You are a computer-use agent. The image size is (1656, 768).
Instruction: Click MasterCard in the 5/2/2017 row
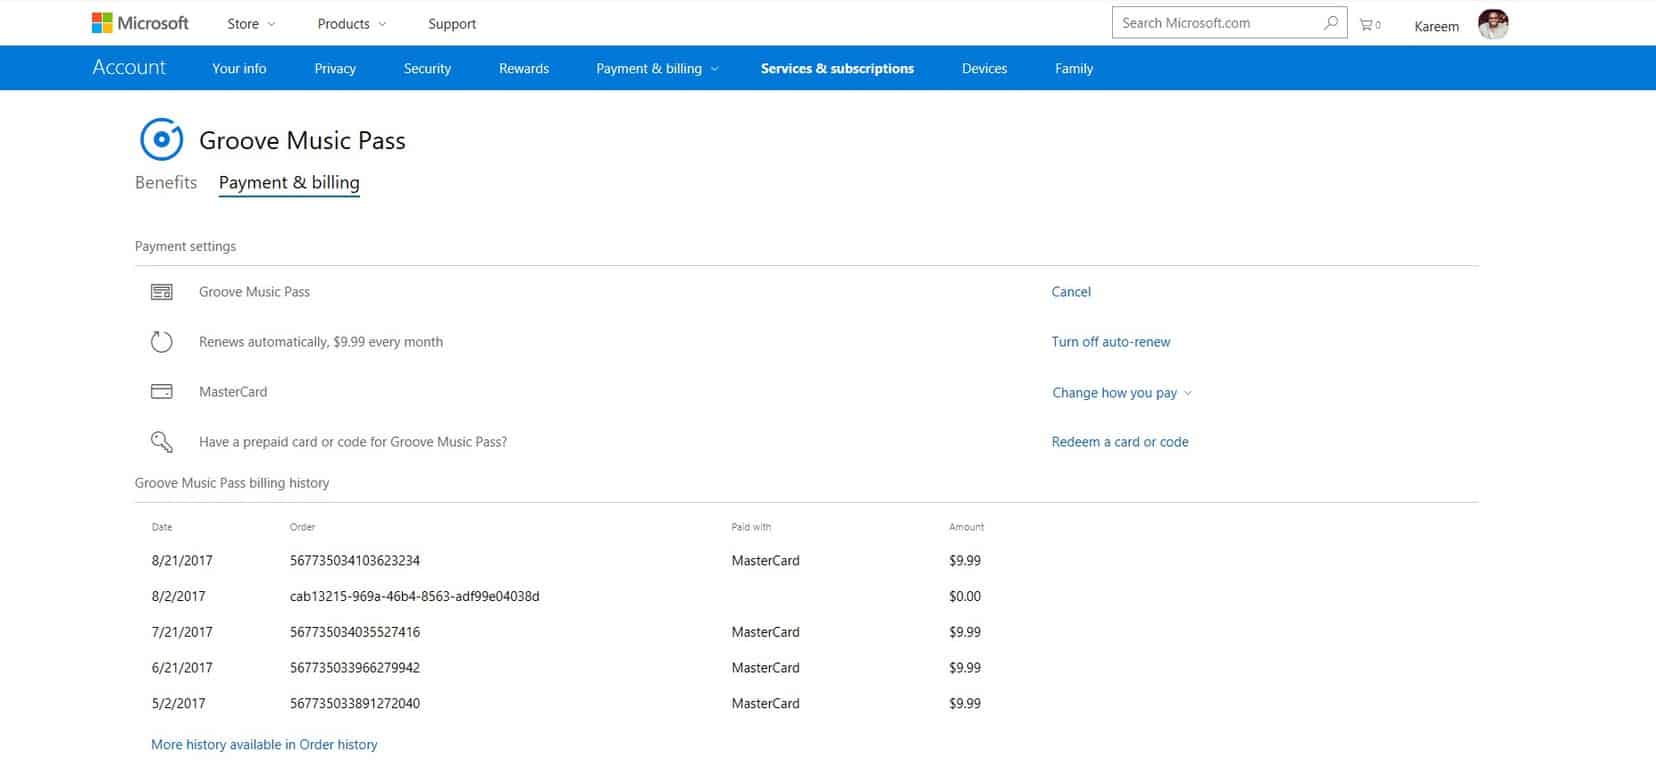tap(765, 704)
